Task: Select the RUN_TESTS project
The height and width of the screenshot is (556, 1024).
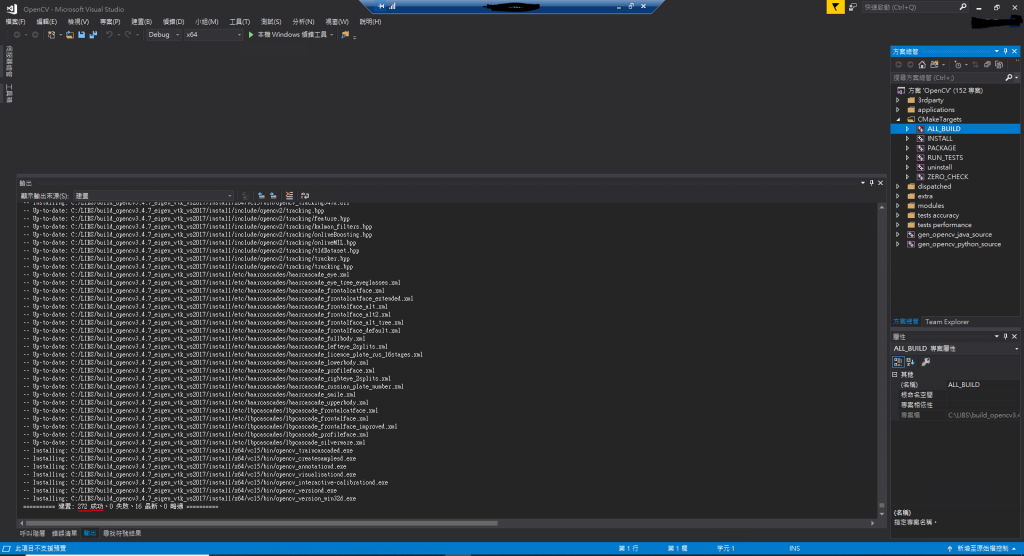Action: (x=945, y=157)
